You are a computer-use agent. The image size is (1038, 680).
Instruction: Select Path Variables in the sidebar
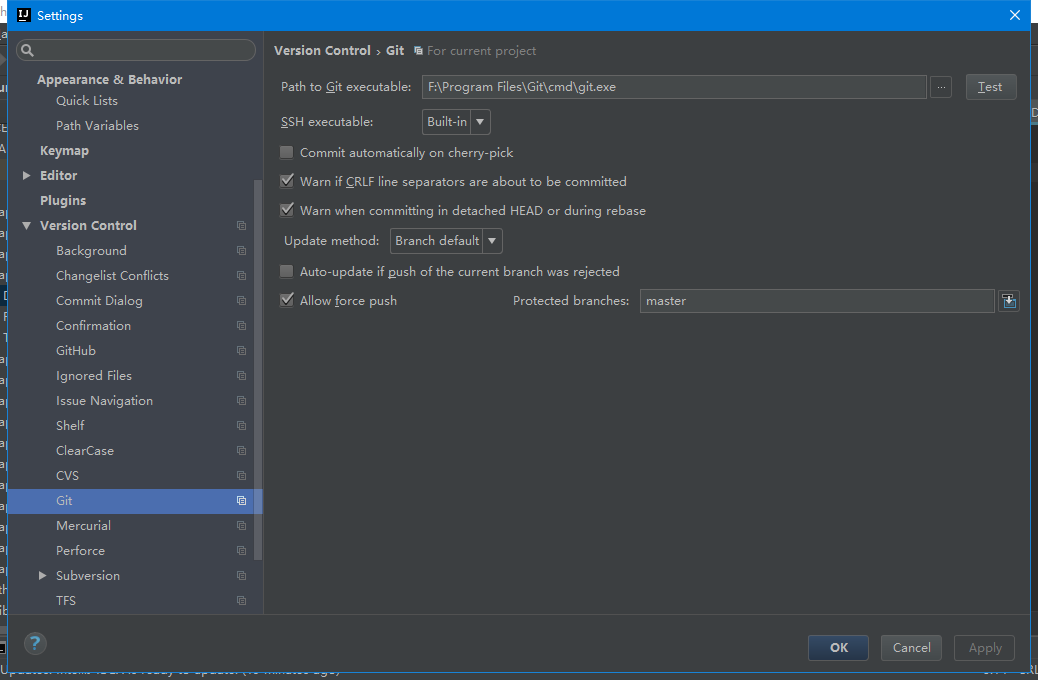point(97,126)
